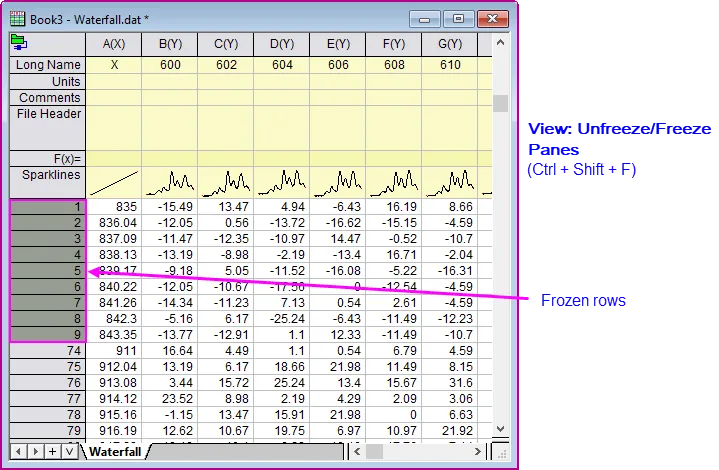Click the Book3 workbook window icon

17,19
